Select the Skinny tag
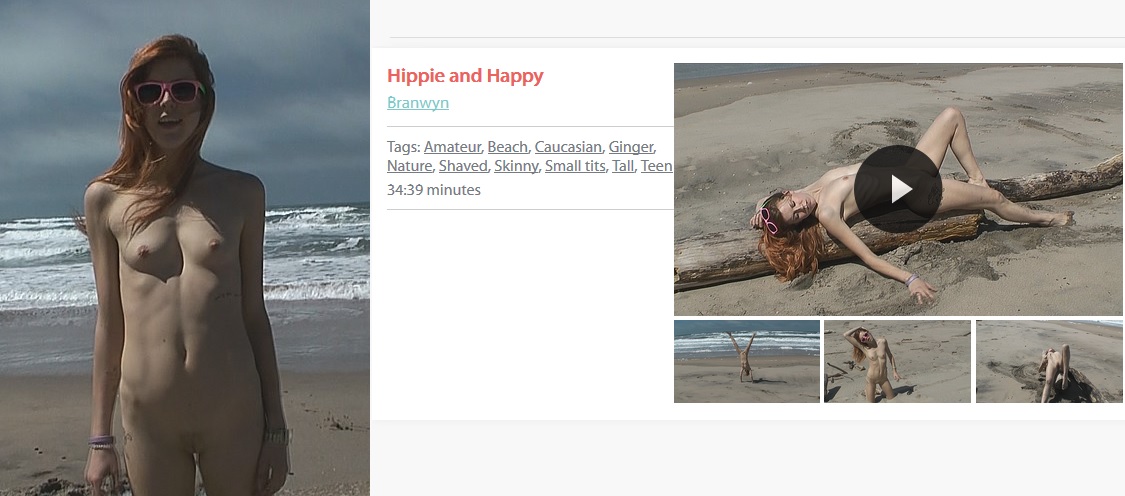The width and height of the screenshot is (1125, 496). (x=516, y=166)
